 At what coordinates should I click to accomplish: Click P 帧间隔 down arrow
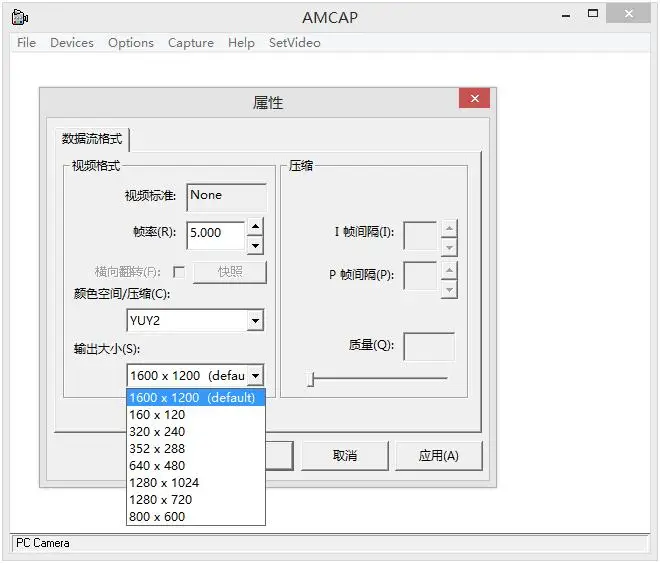coord(449,289)
